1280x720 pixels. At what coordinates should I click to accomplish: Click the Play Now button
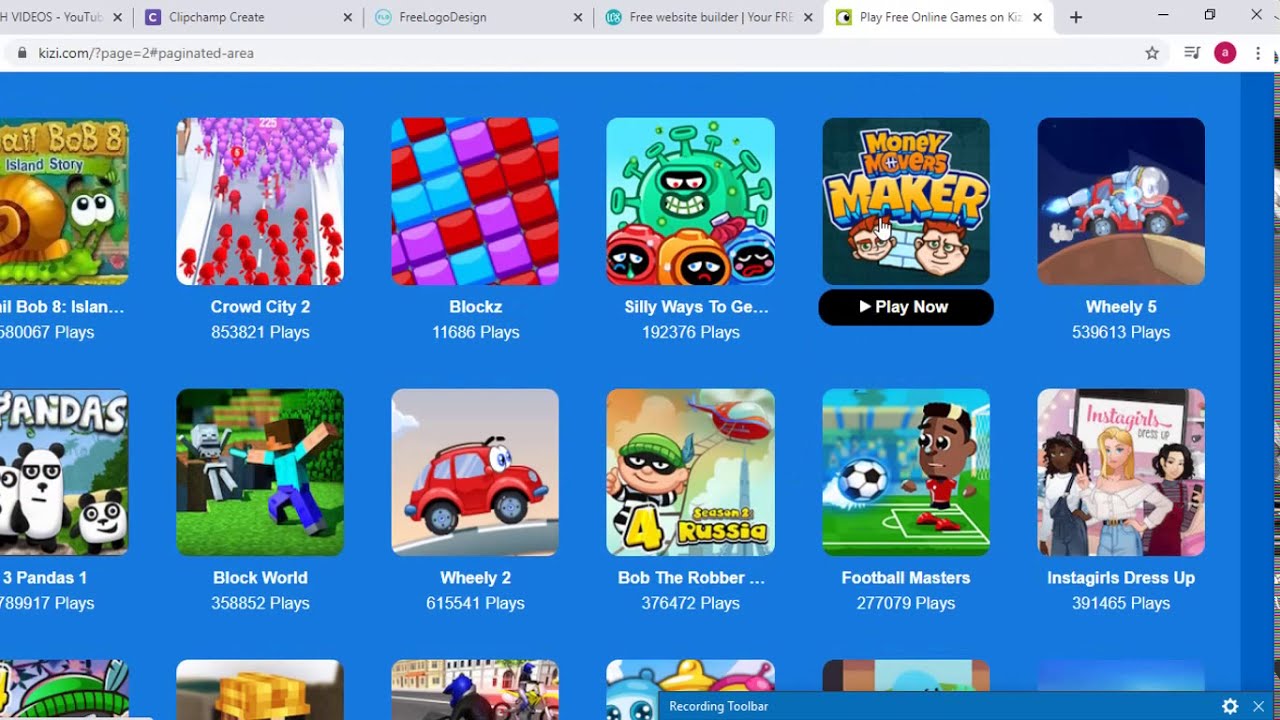pyautogui.click(x=906, y=307)
